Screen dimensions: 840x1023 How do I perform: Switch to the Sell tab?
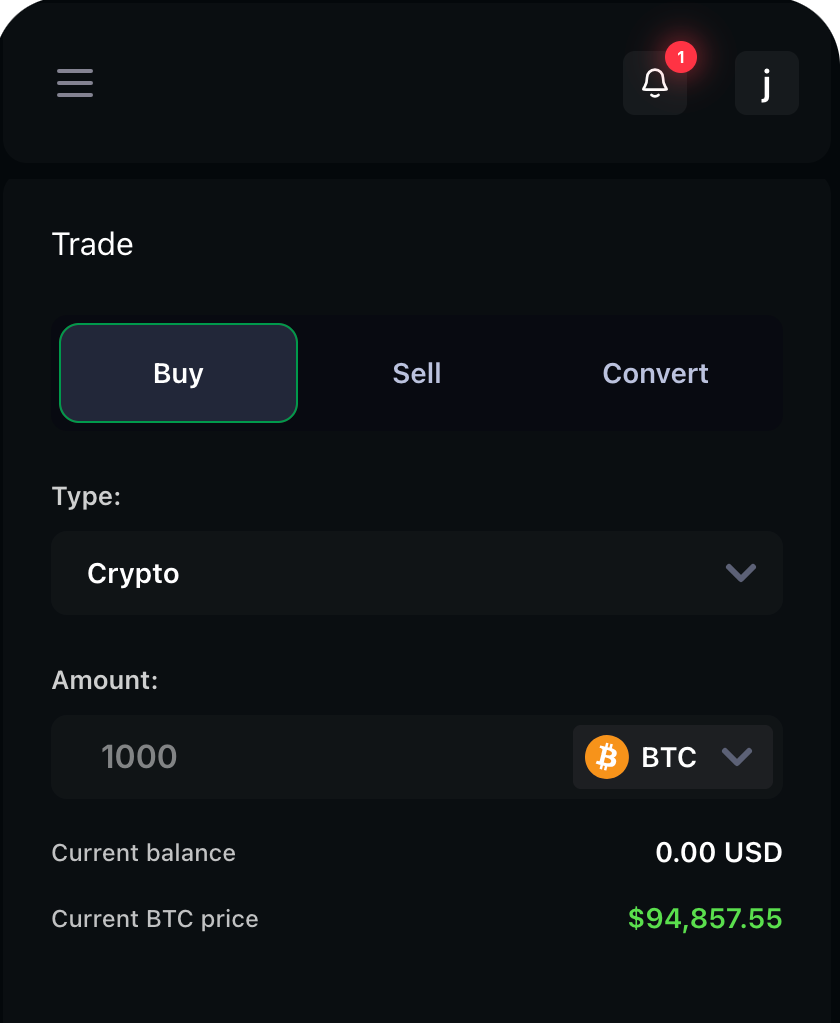[x=417, y=373]
